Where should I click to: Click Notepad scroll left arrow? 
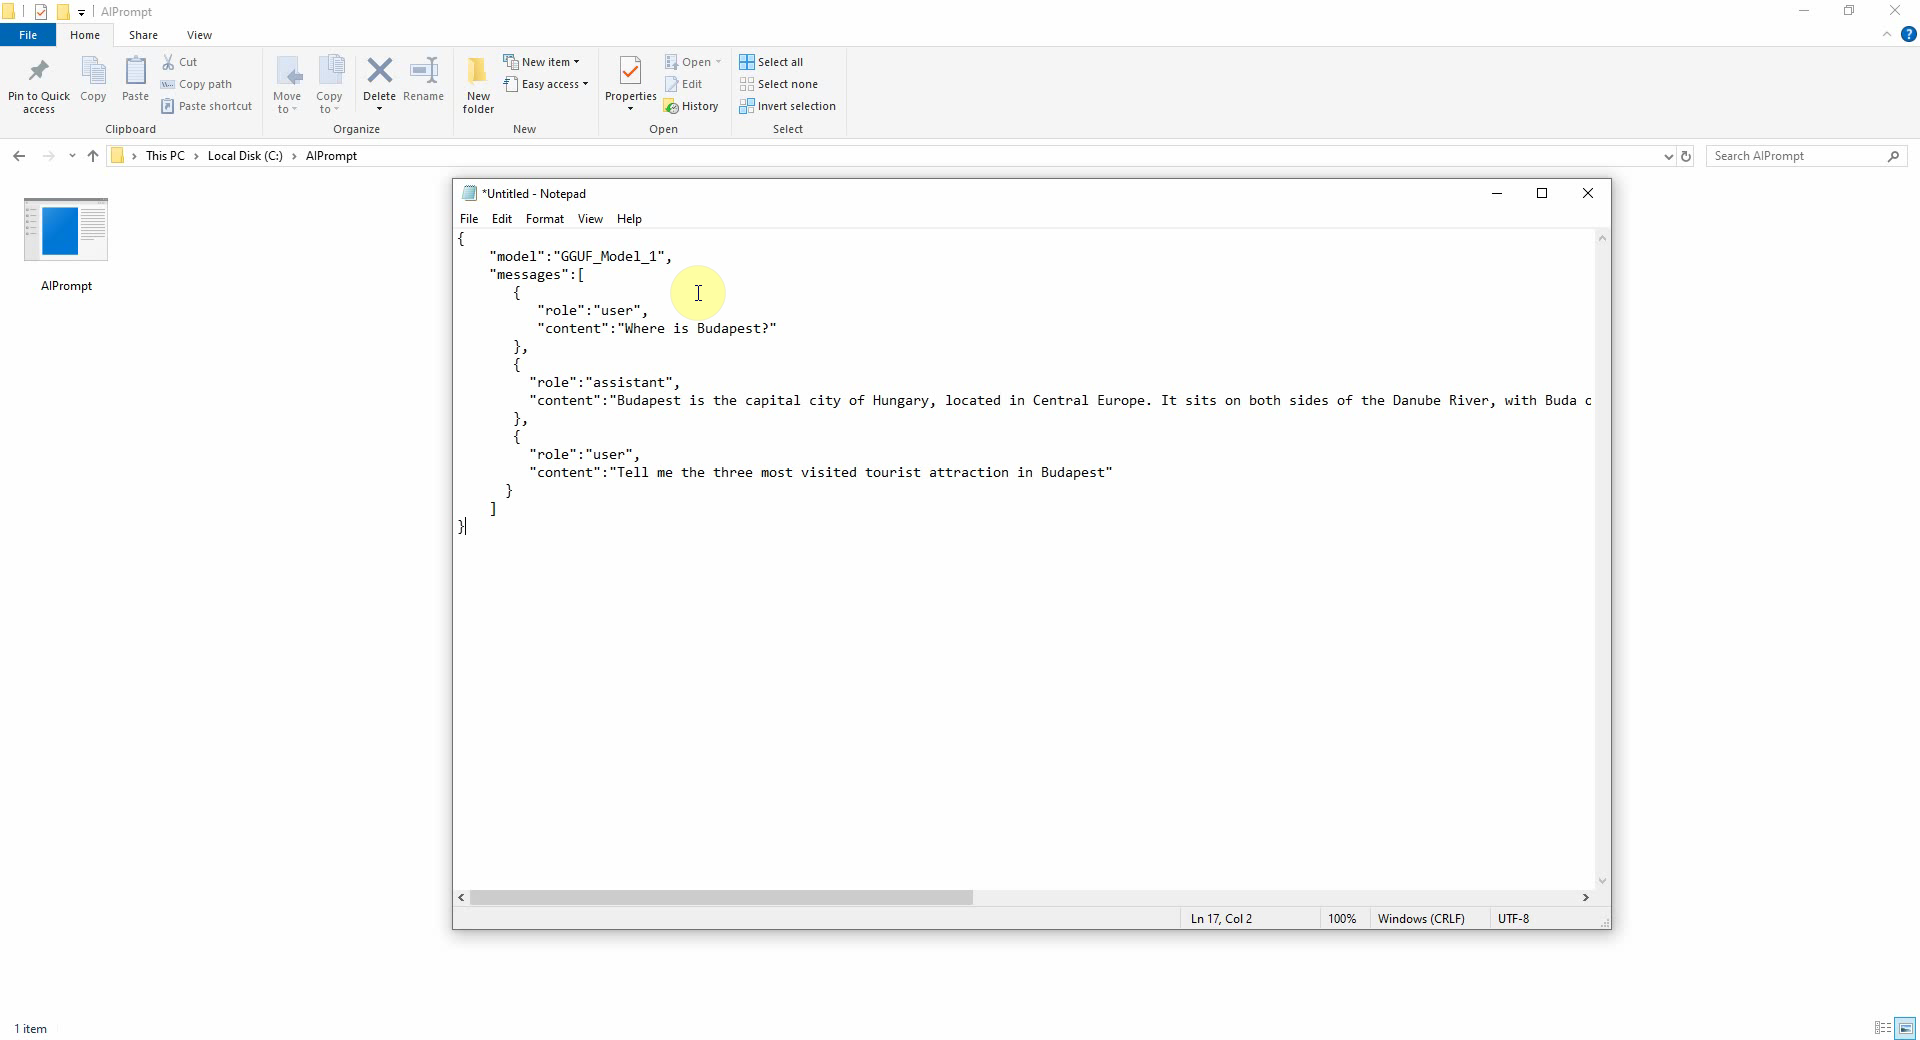461,898
